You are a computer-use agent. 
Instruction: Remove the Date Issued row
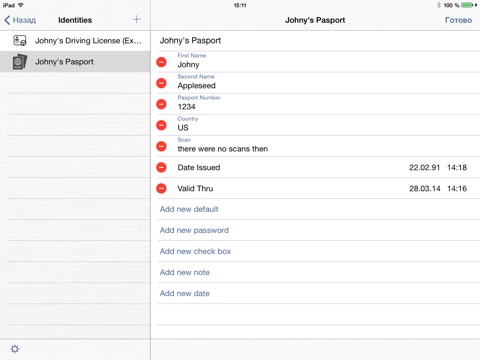[x=161, y=167]
